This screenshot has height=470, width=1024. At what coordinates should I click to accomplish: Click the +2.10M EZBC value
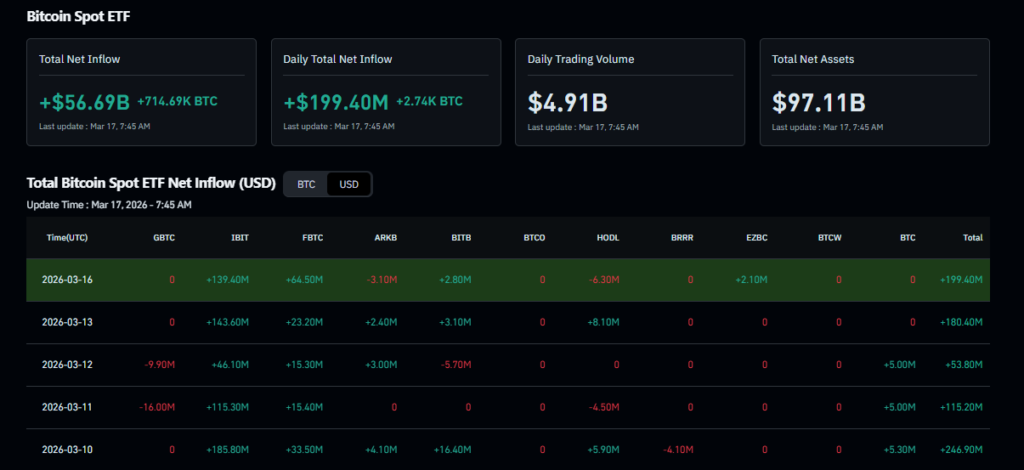[750, 279]
